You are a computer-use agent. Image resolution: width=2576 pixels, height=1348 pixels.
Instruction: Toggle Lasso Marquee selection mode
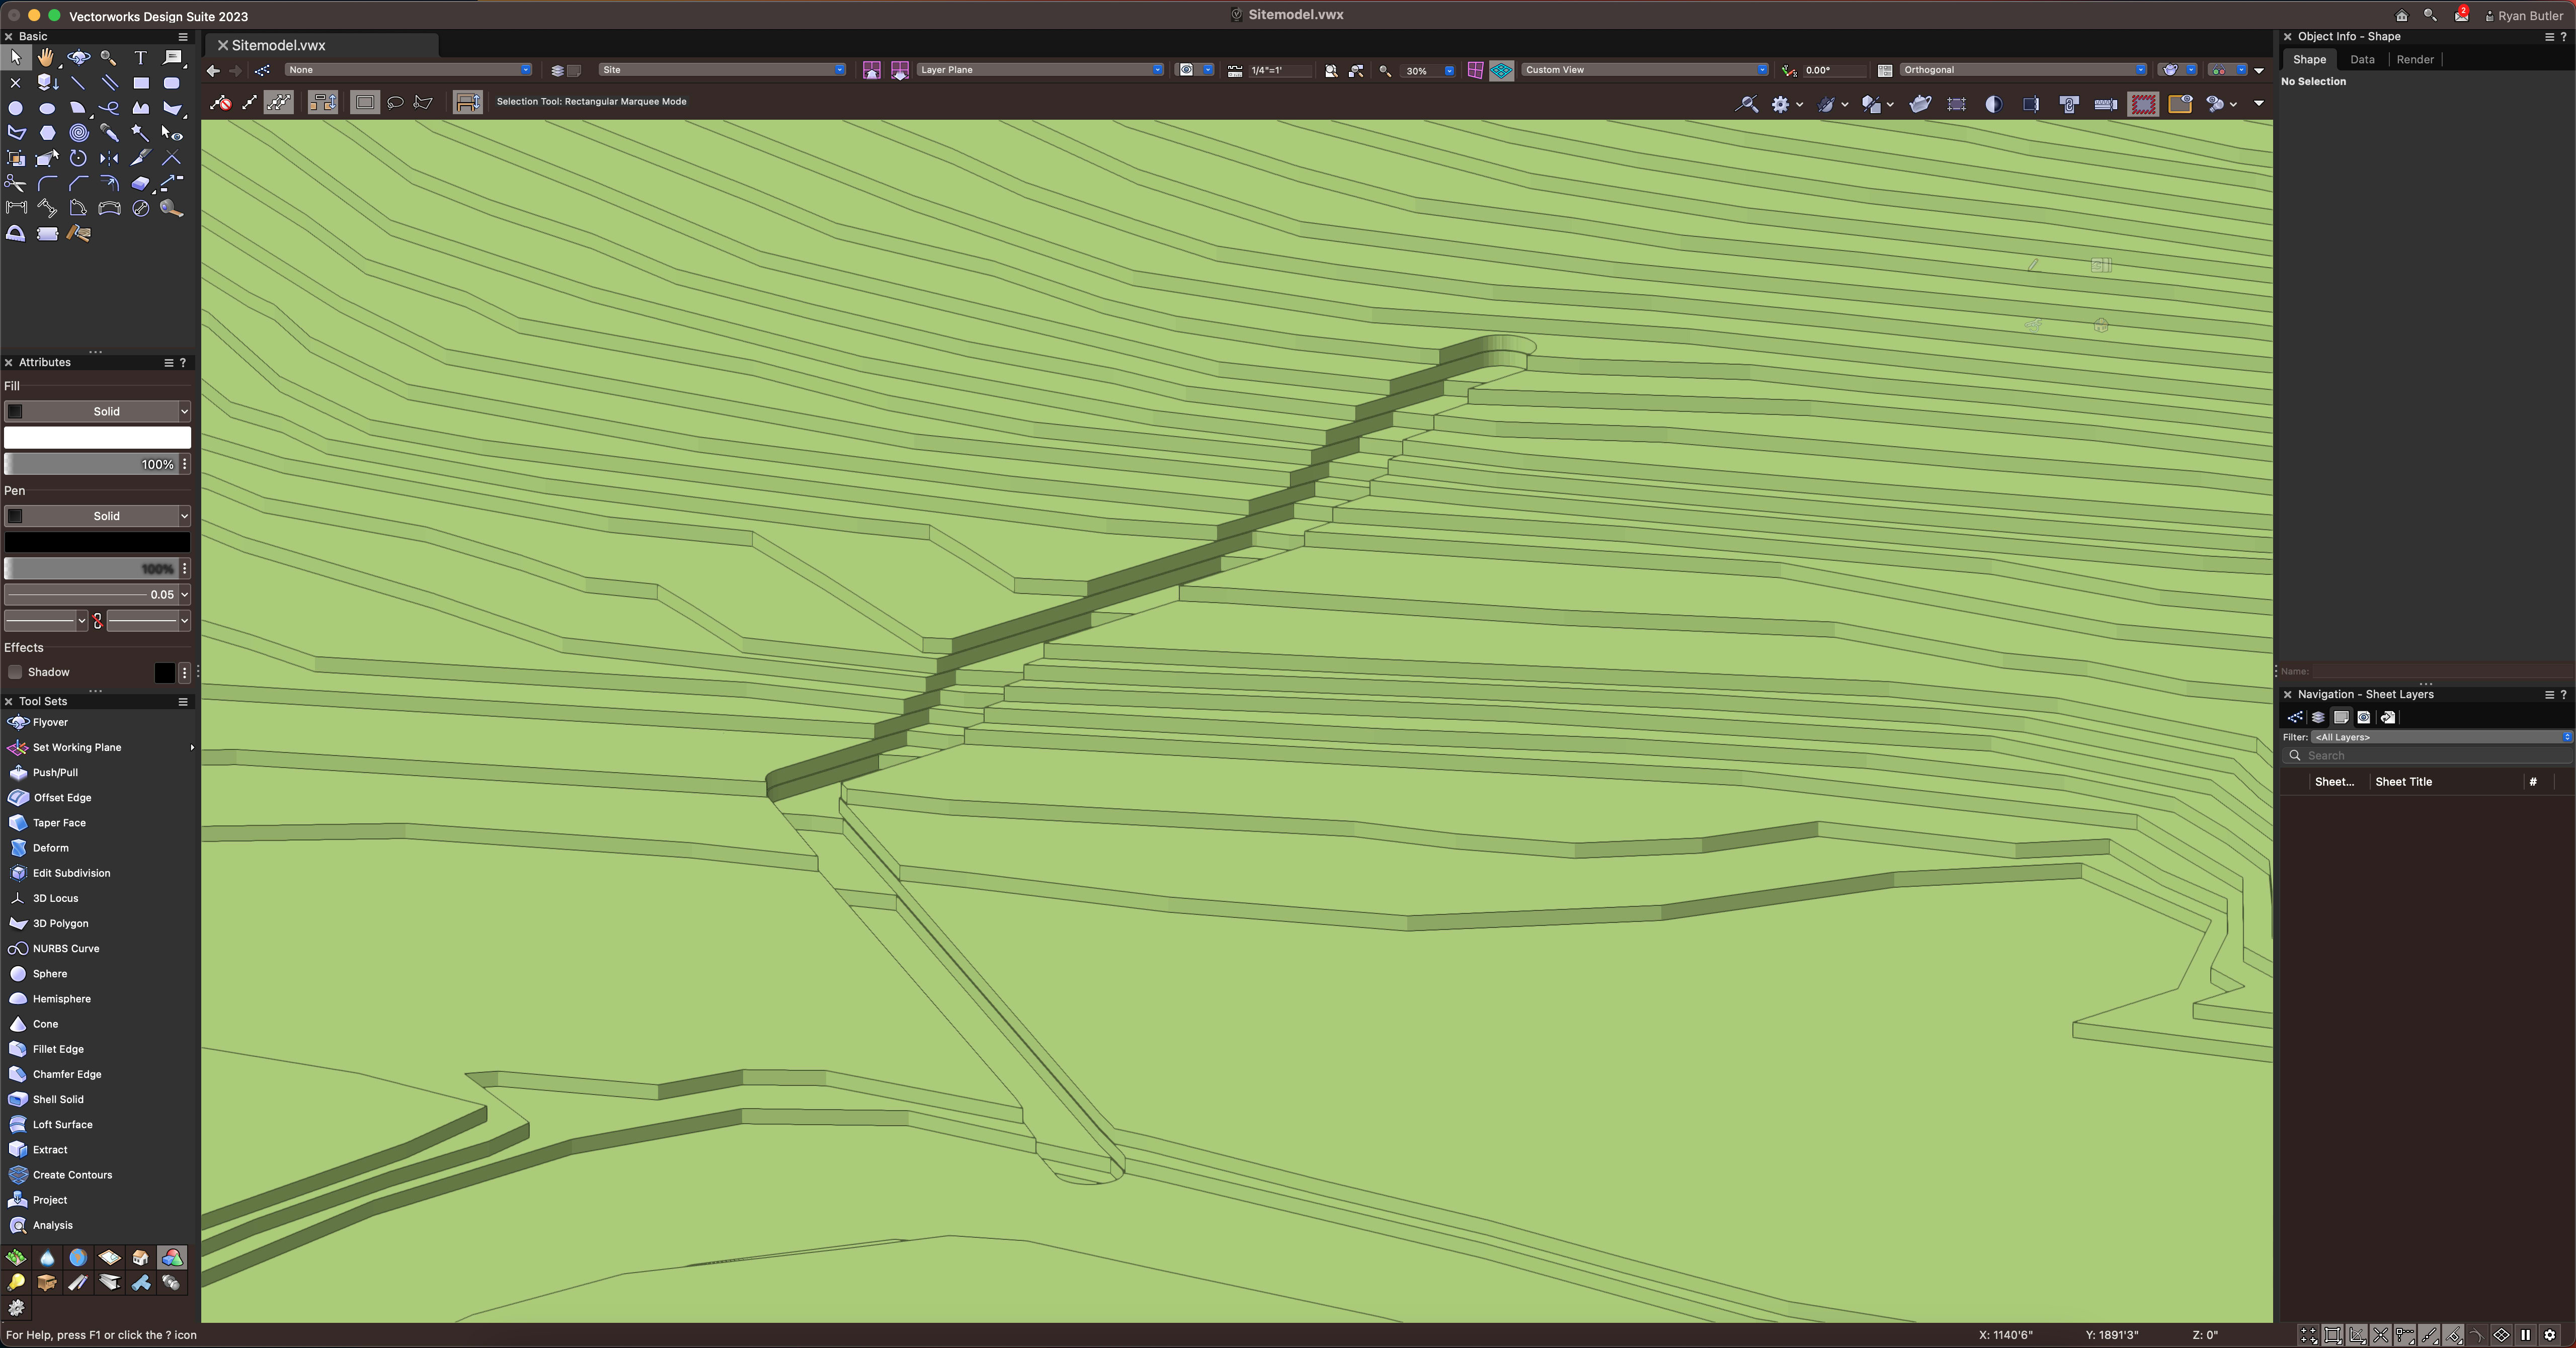(x=395, y=102)
